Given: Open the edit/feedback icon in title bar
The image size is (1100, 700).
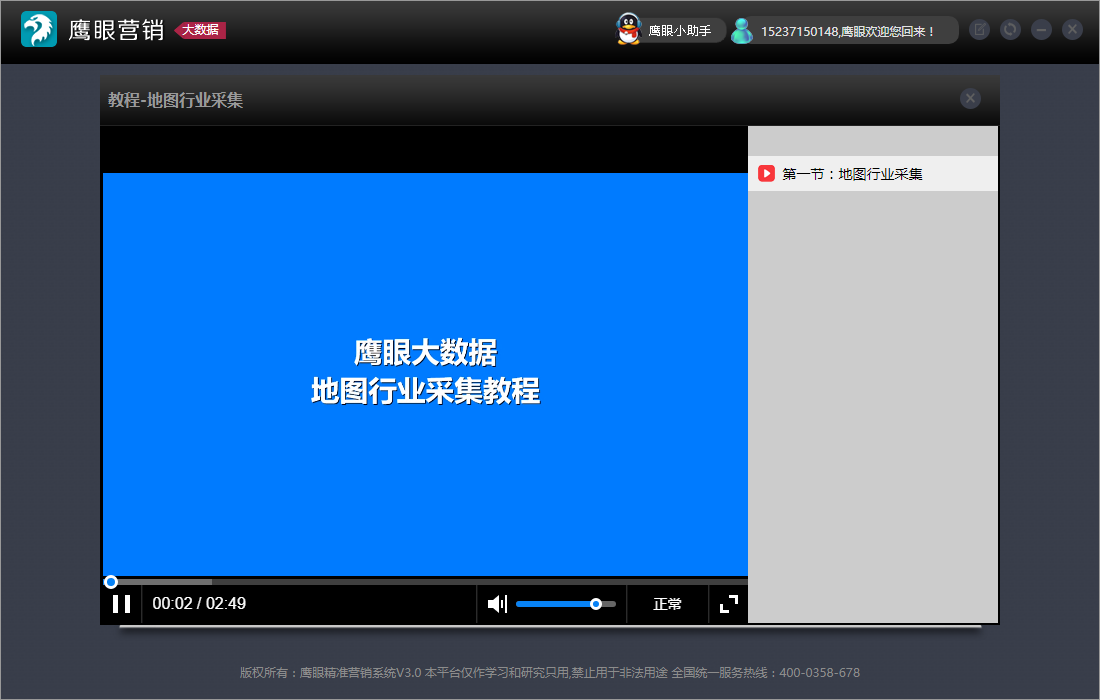Looking at the screenshot, I should pos(979,29).
